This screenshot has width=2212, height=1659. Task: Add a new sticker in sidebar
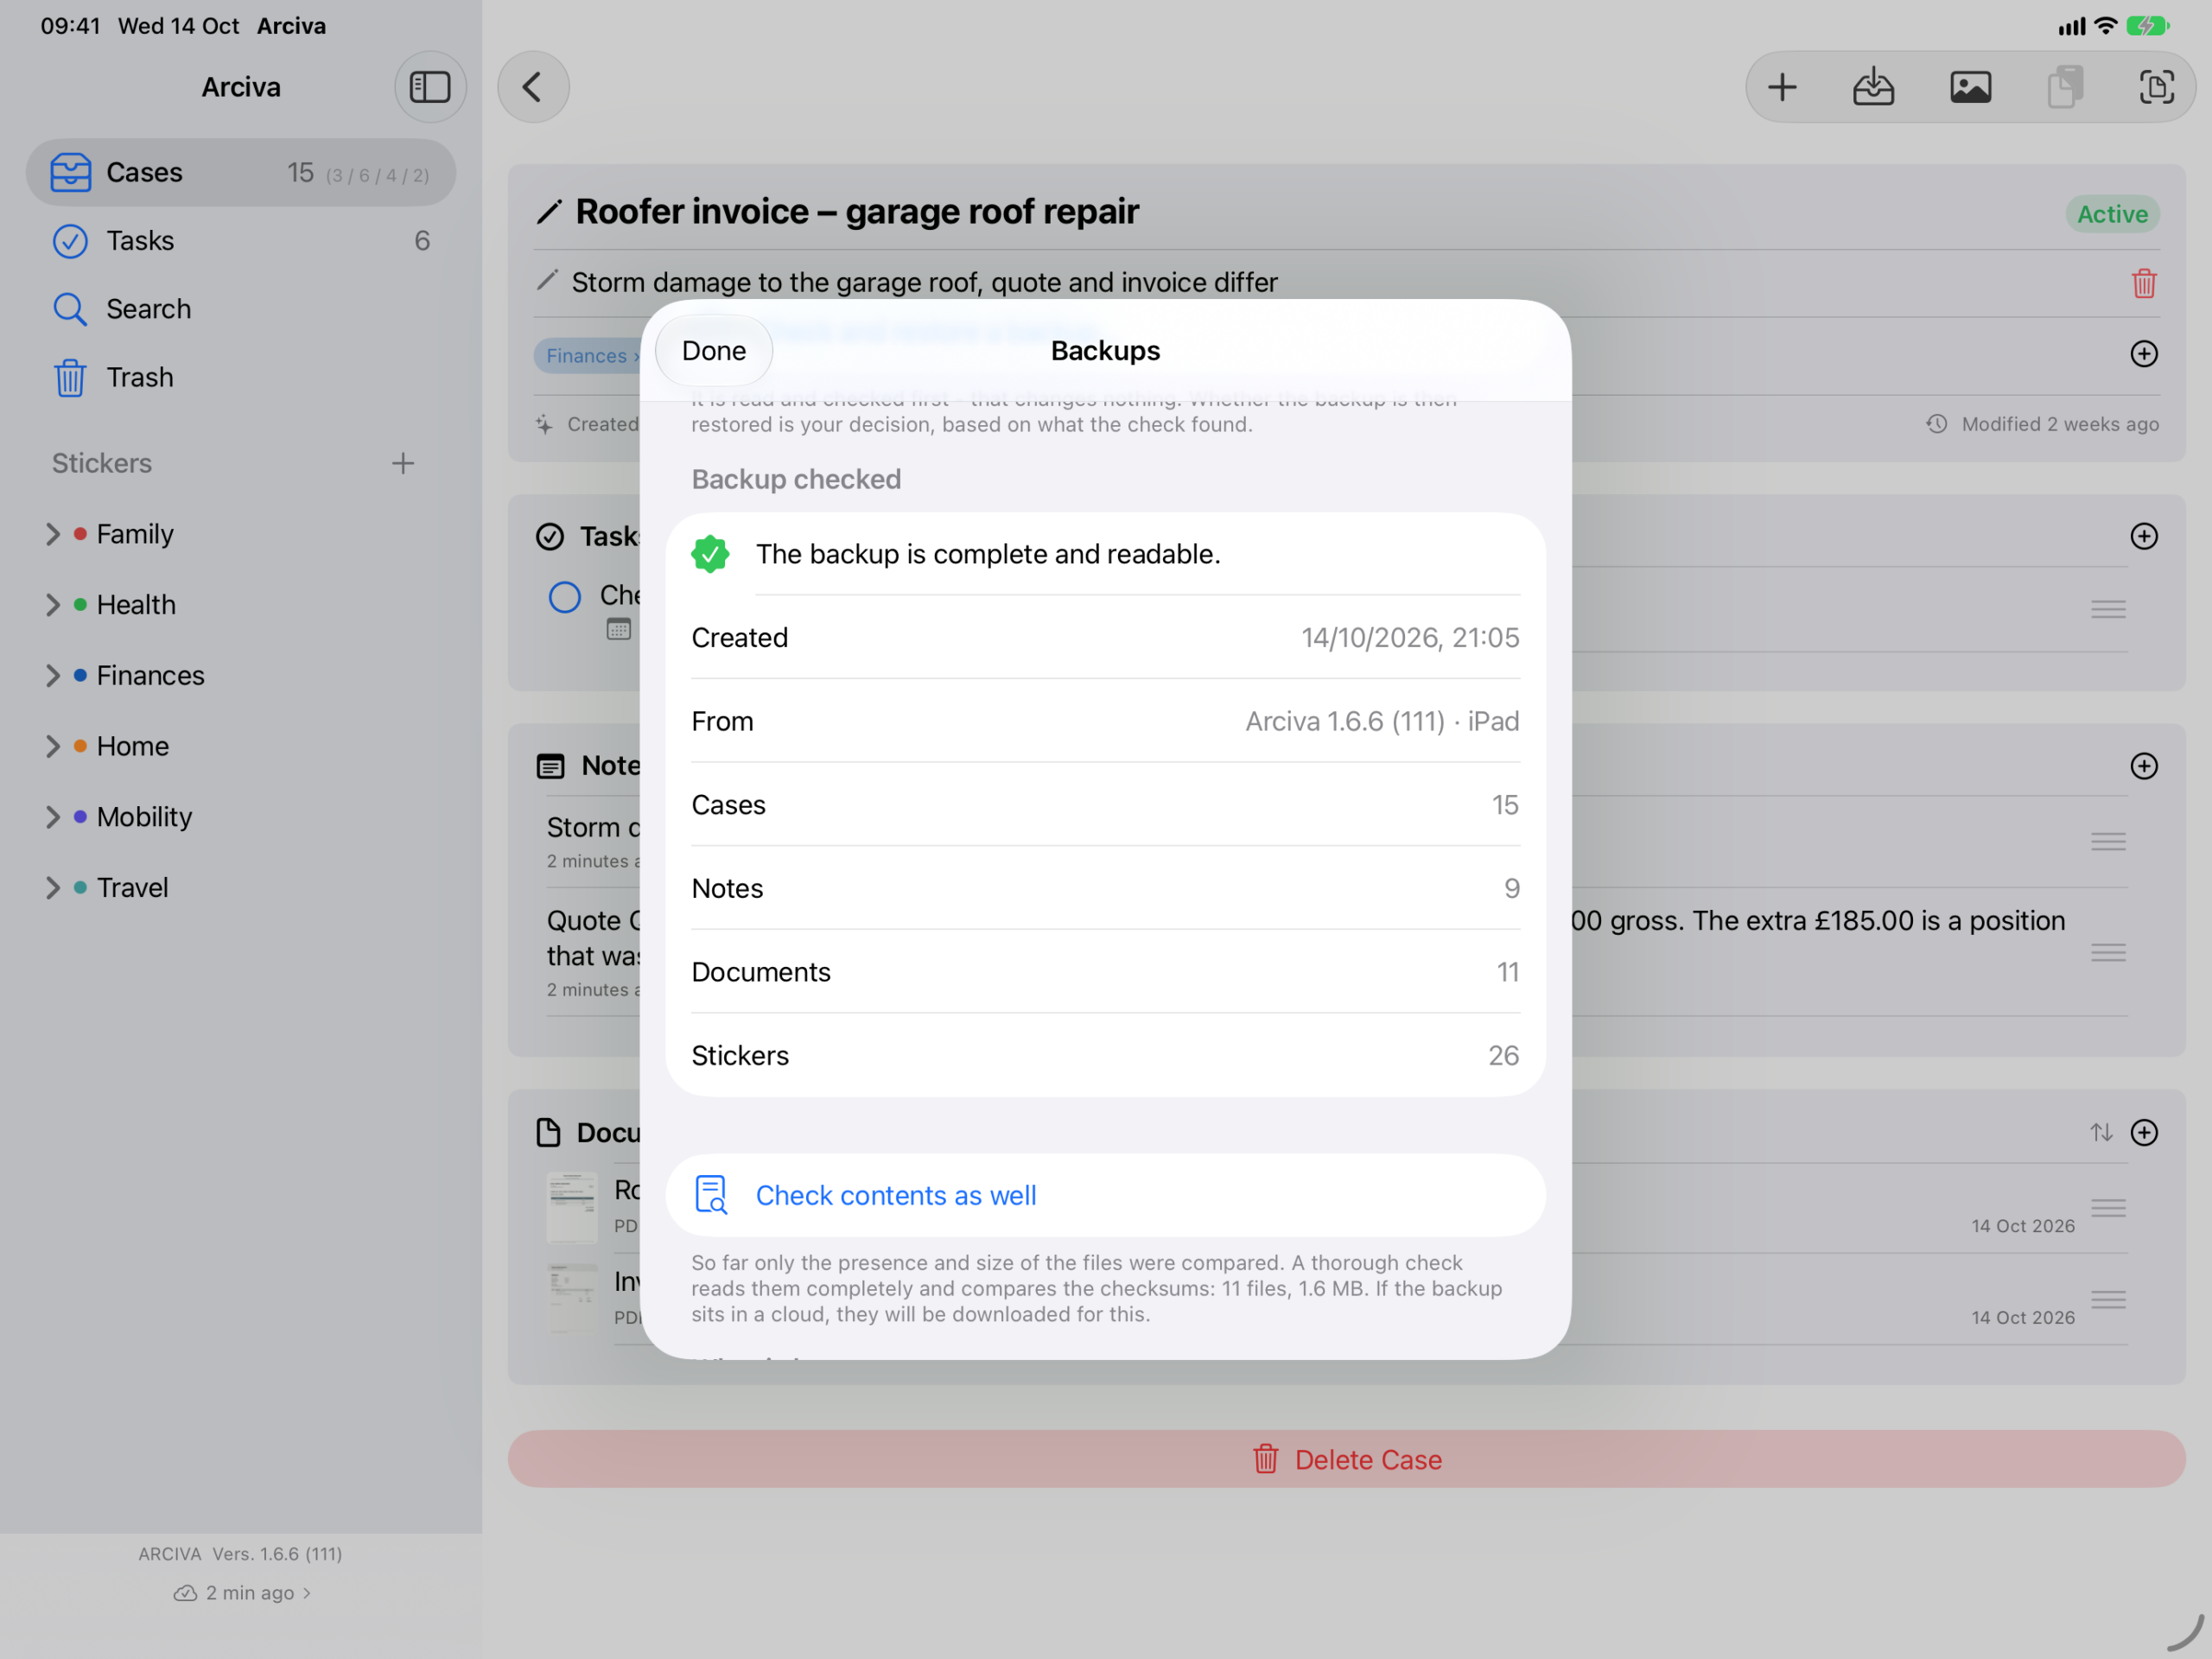click(403, 463)
